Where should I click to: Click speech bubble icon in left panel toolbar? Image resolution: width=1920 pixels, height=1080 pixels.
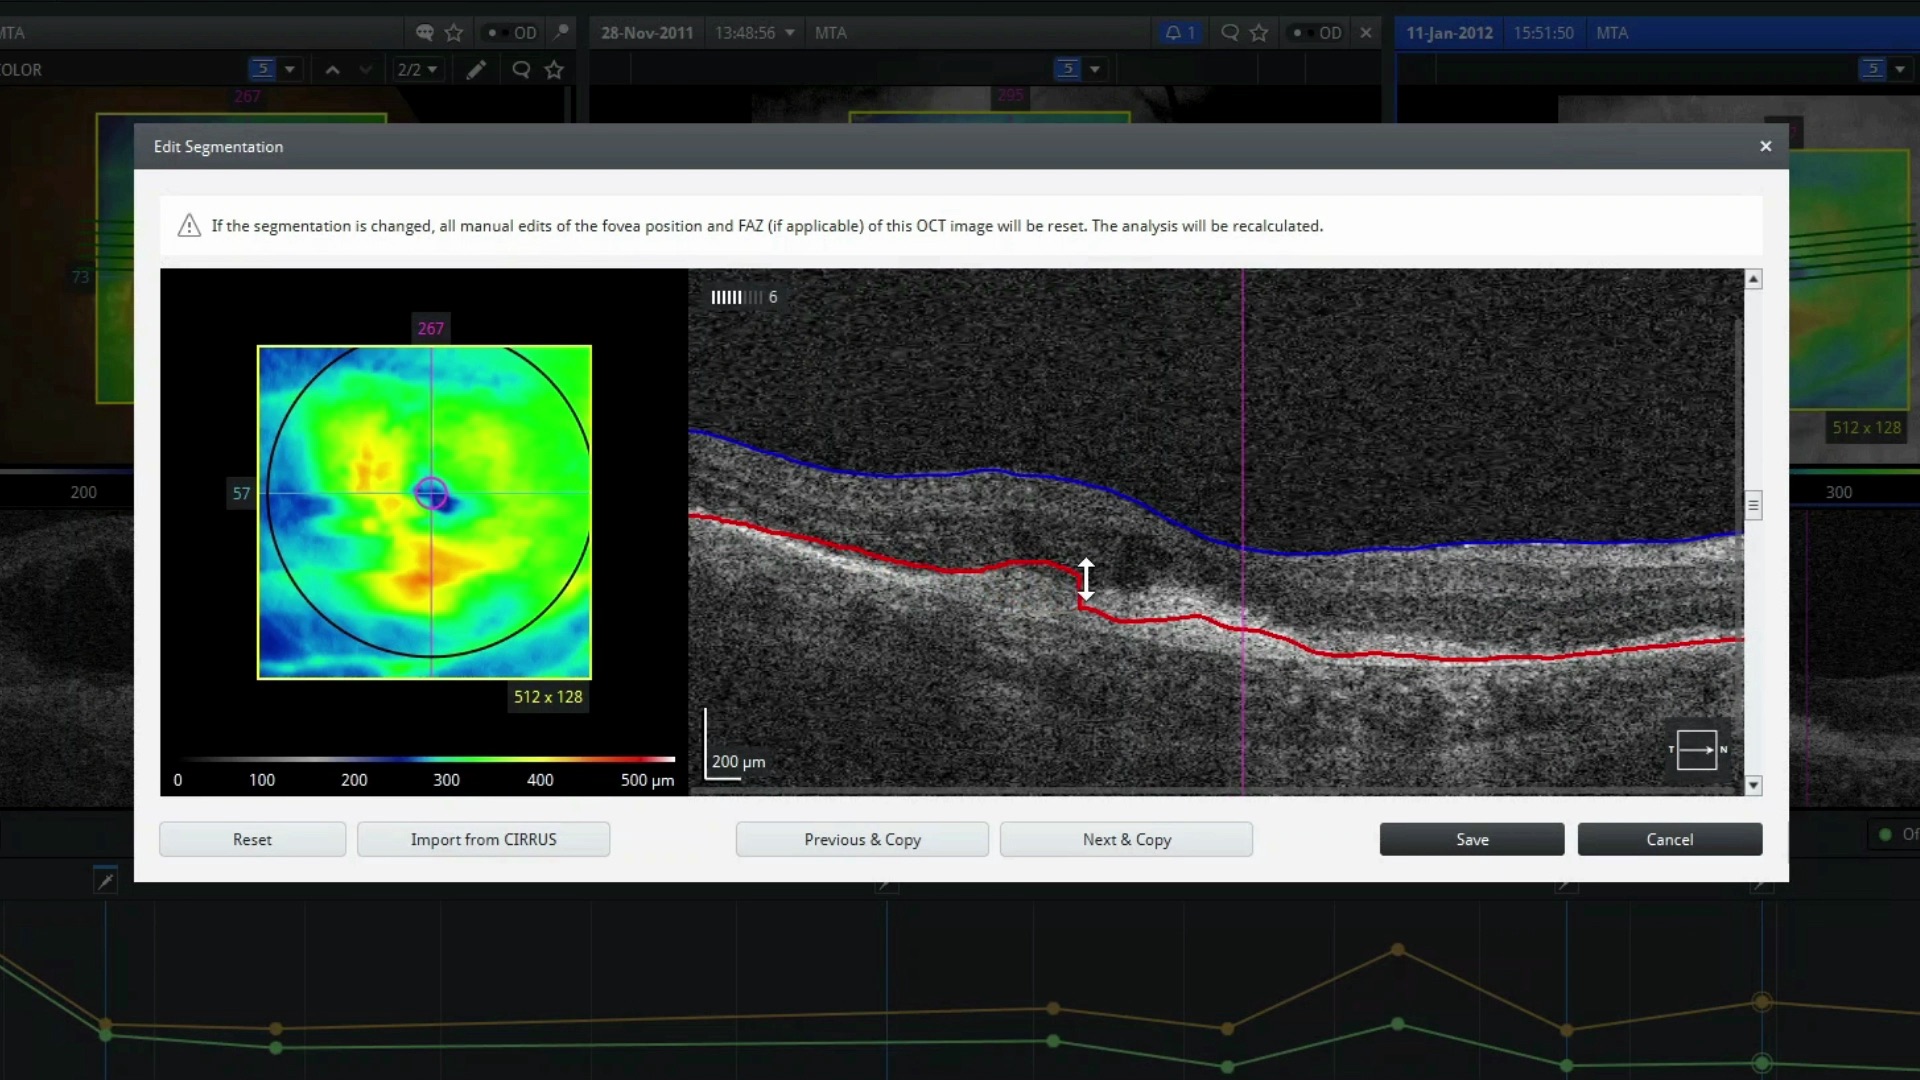[521, 70]
